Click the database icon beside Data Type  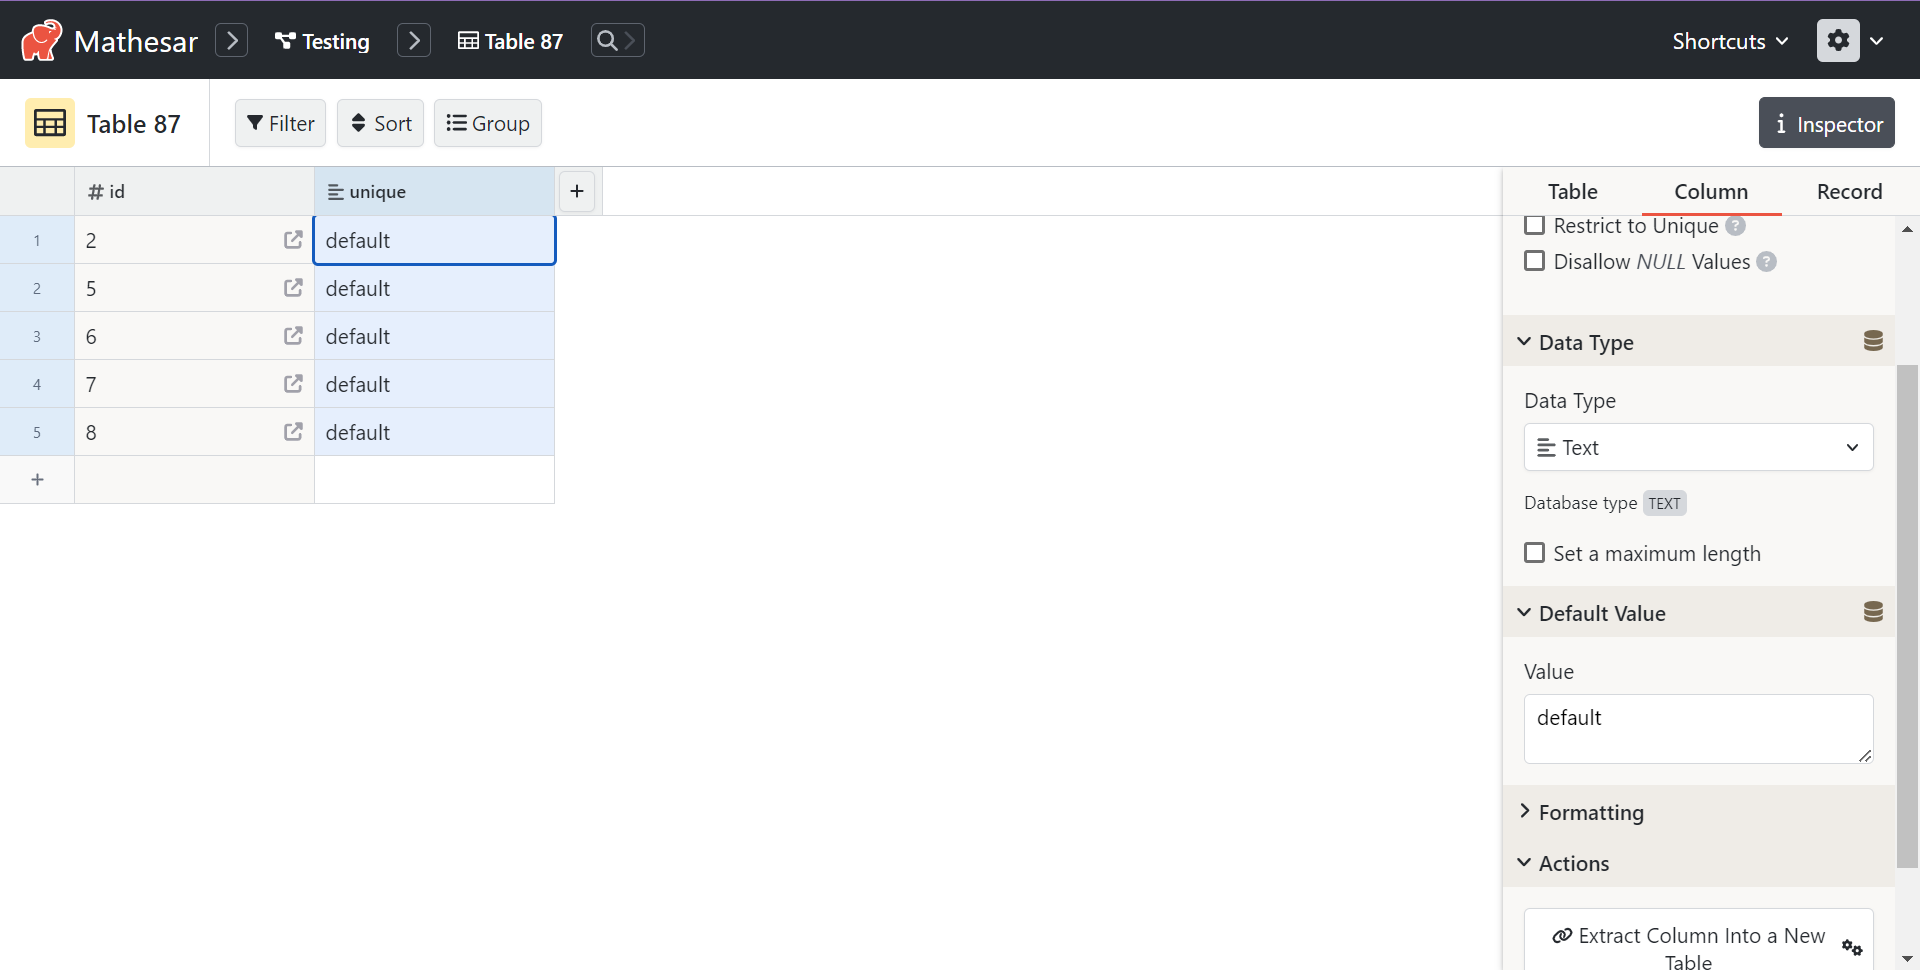click(x=1873, y=341)
